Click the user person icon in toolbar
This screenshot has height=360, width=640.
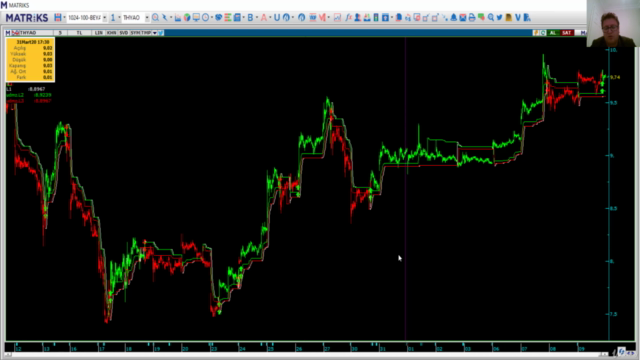click(x=358, y=18)
